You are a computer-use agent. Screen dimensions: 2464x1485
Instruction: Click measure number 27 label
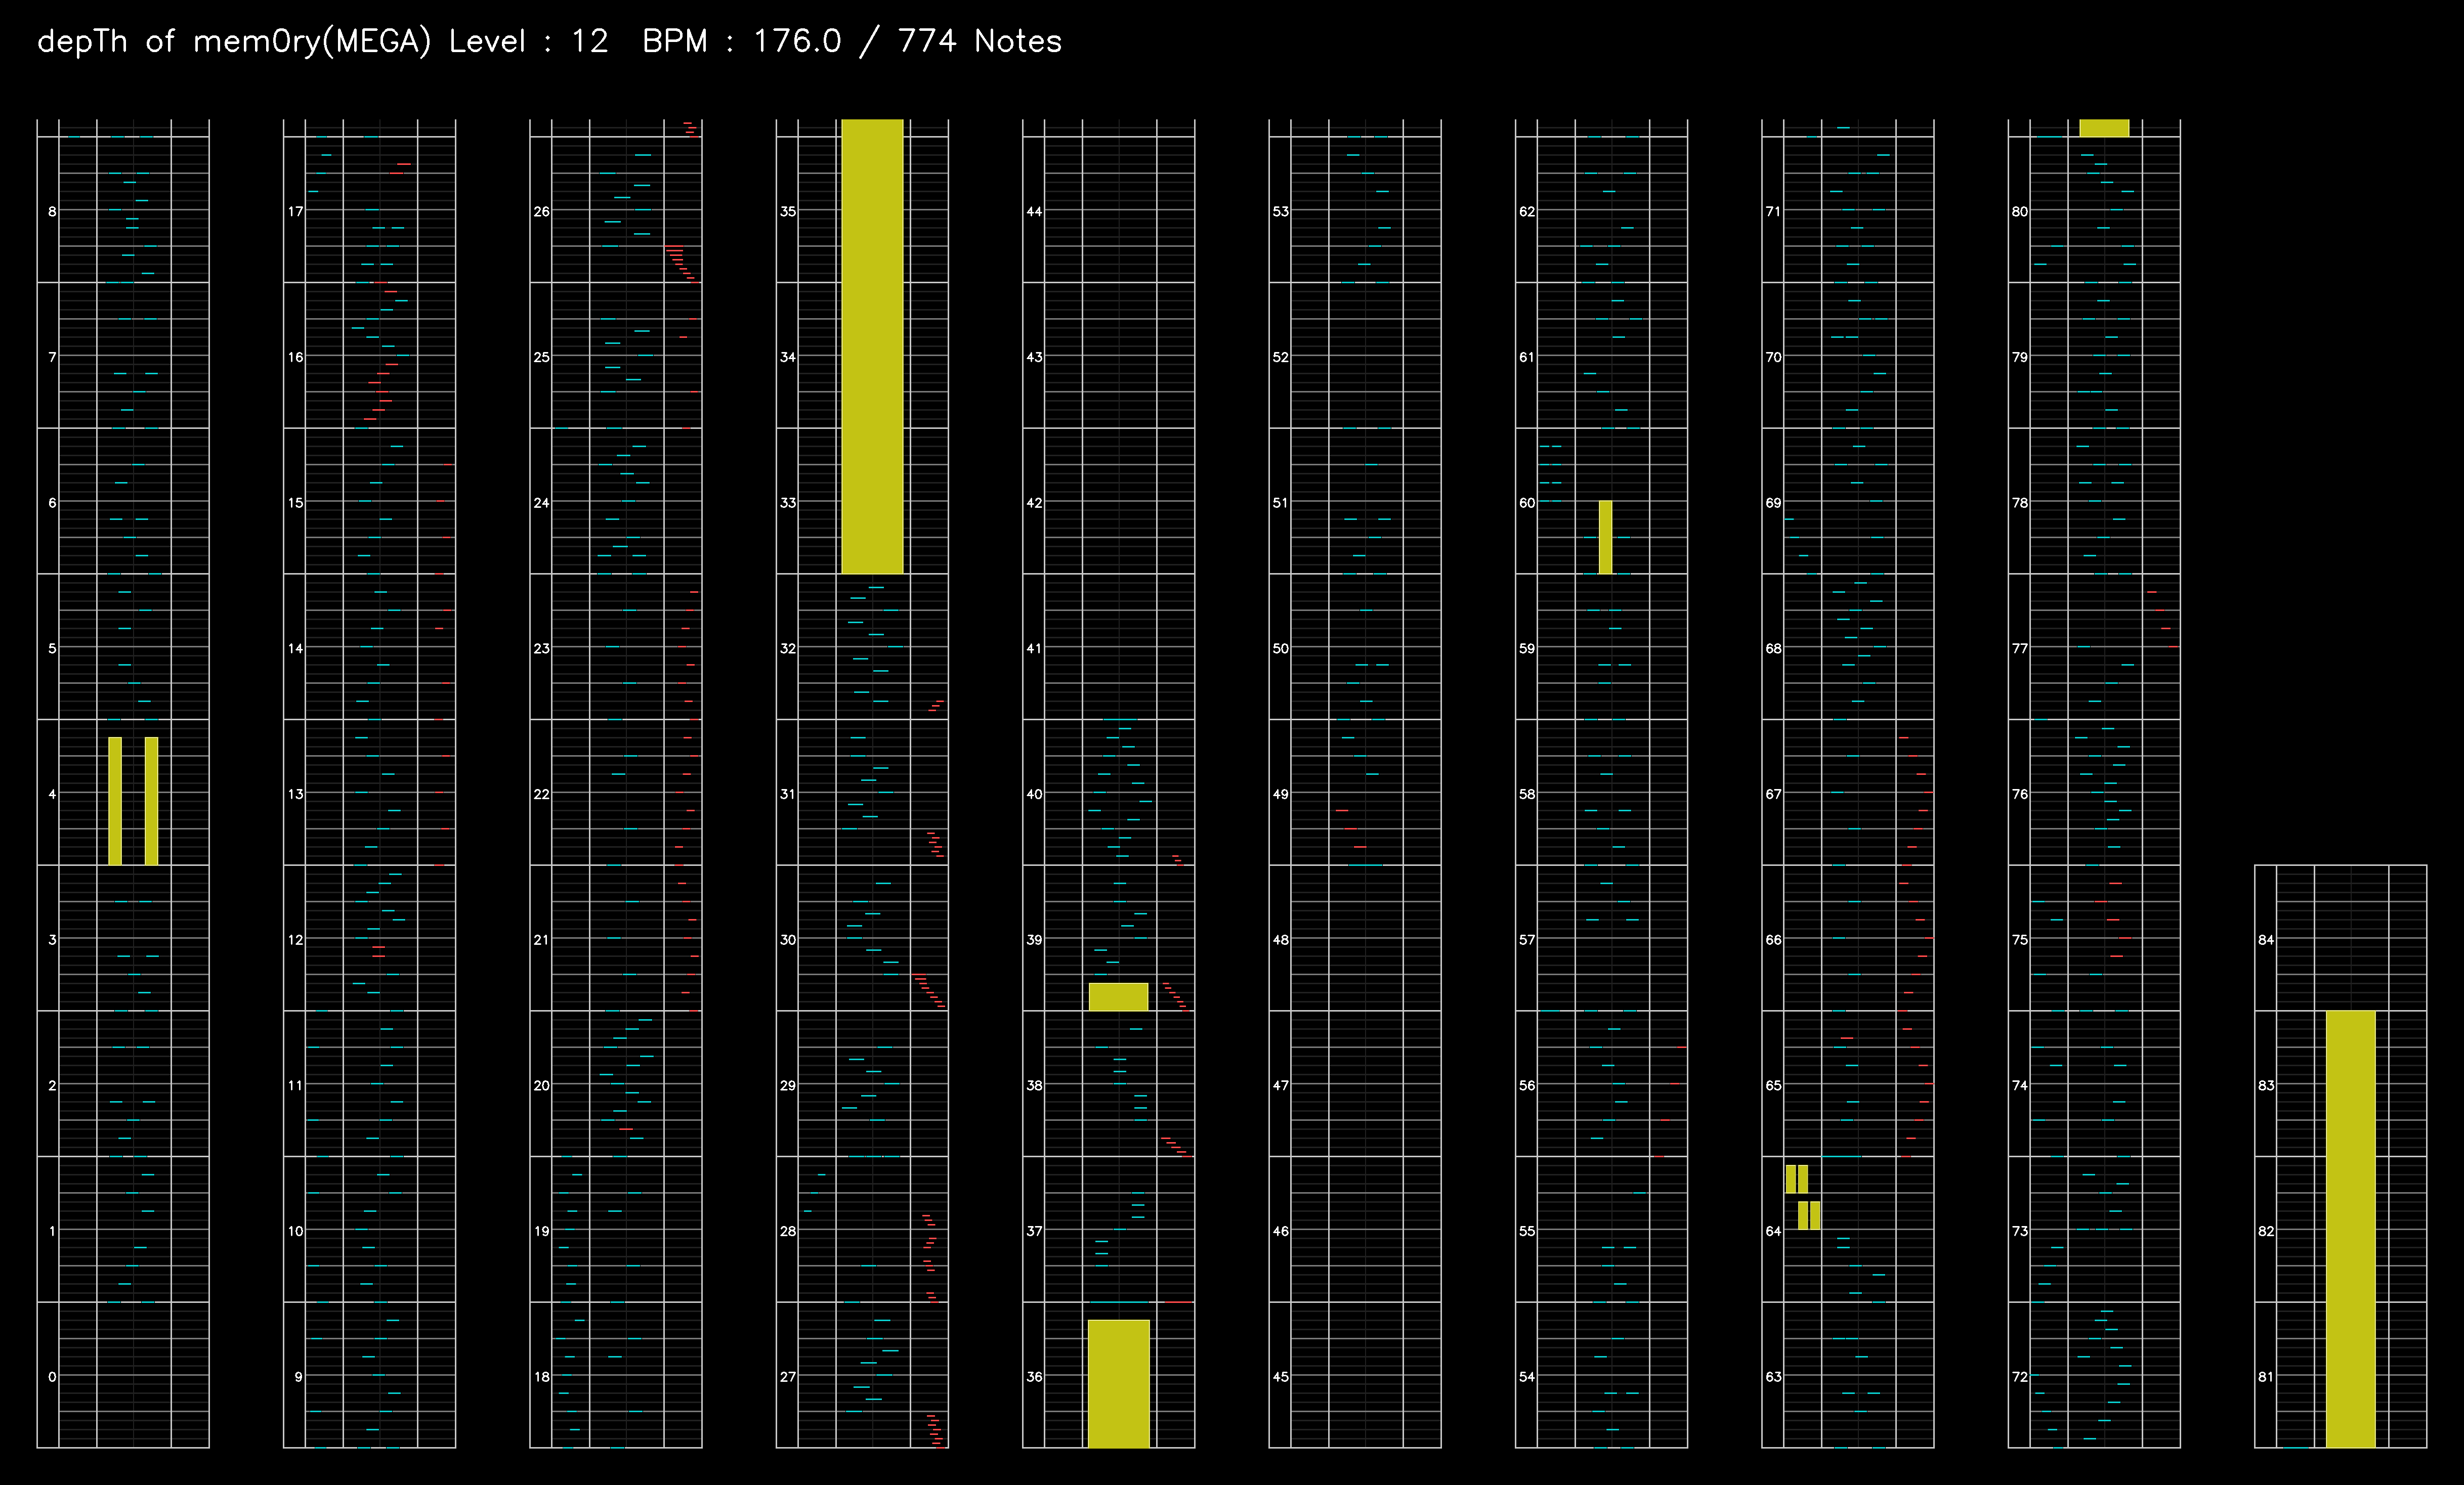[788, 1377]
